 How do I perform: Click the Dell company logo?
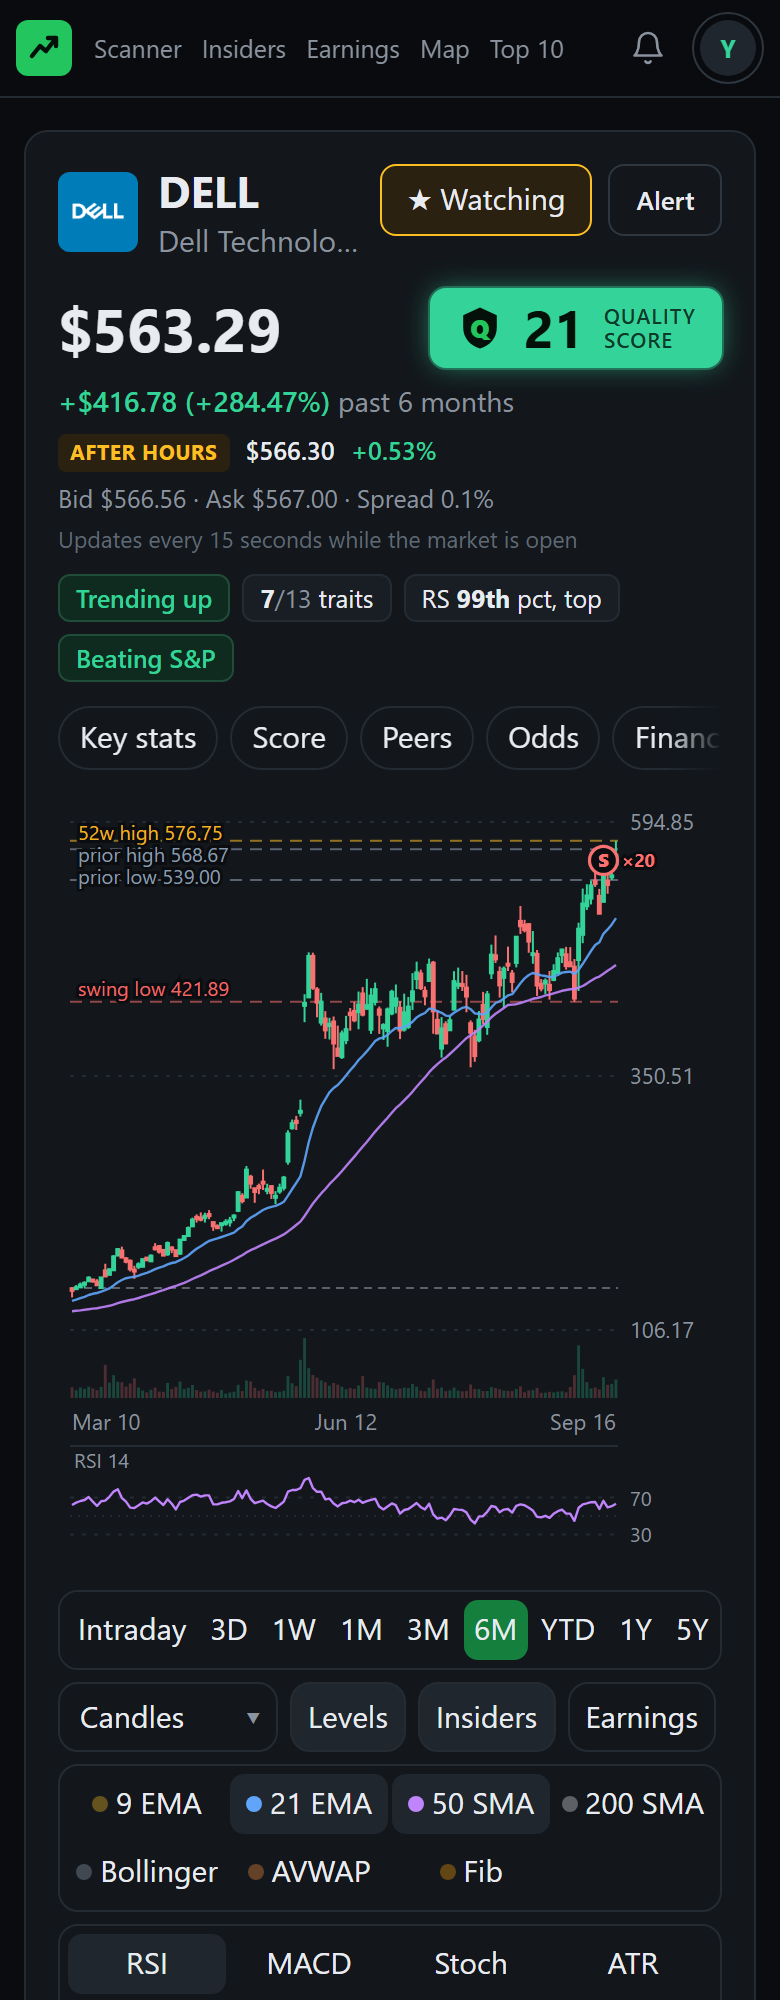click(98, 212)
